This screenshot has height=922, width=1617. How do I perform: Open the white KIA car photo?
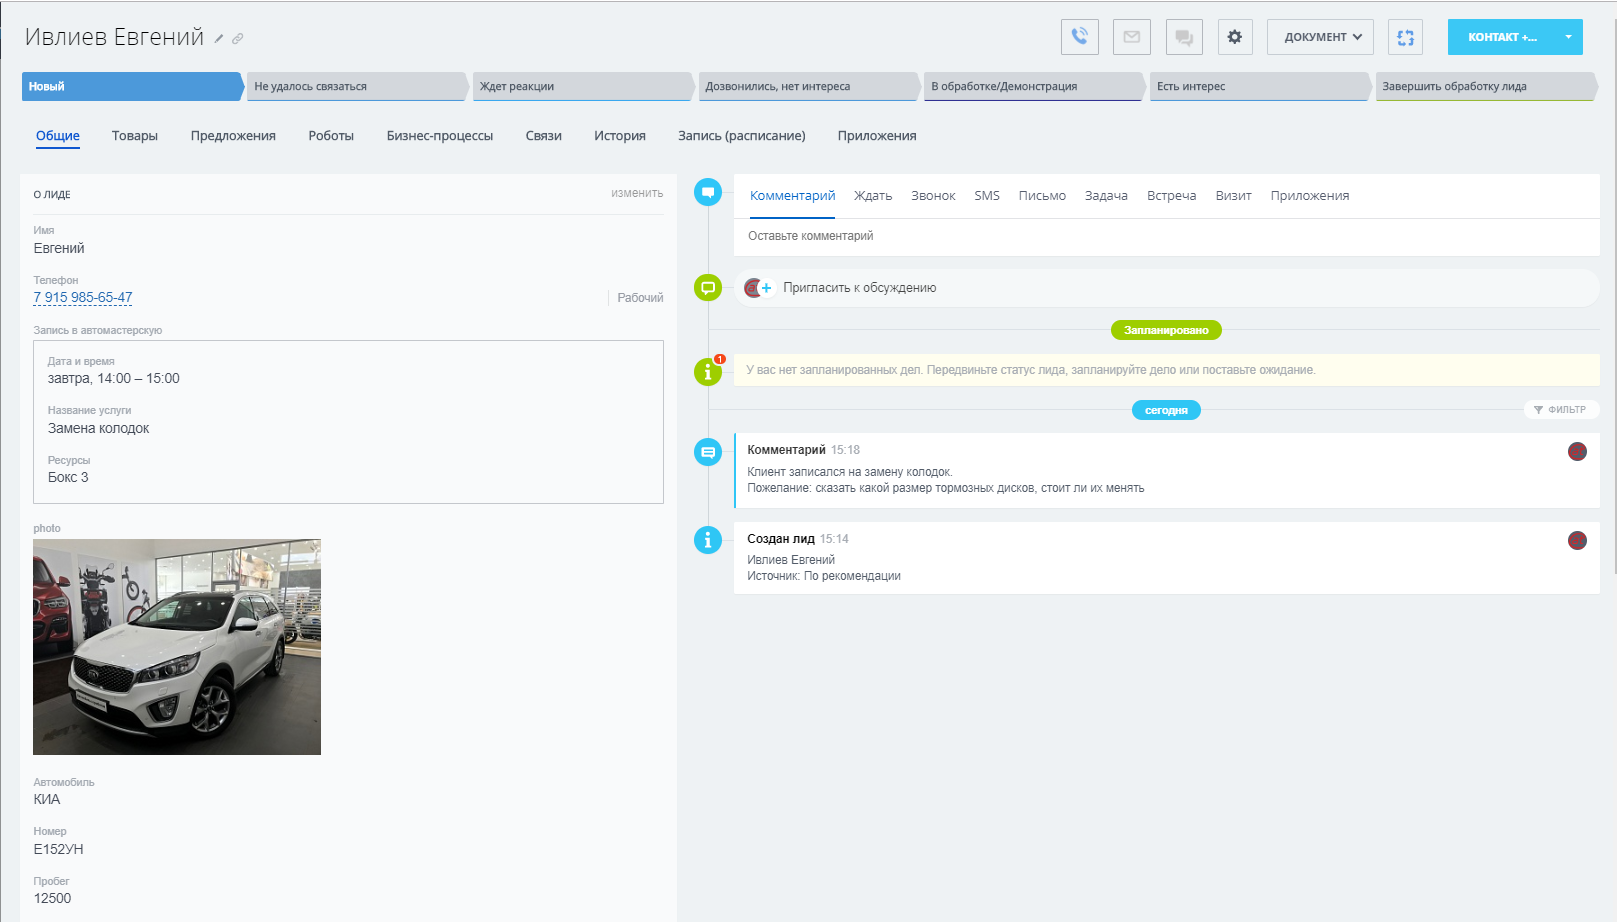[177, 647]
